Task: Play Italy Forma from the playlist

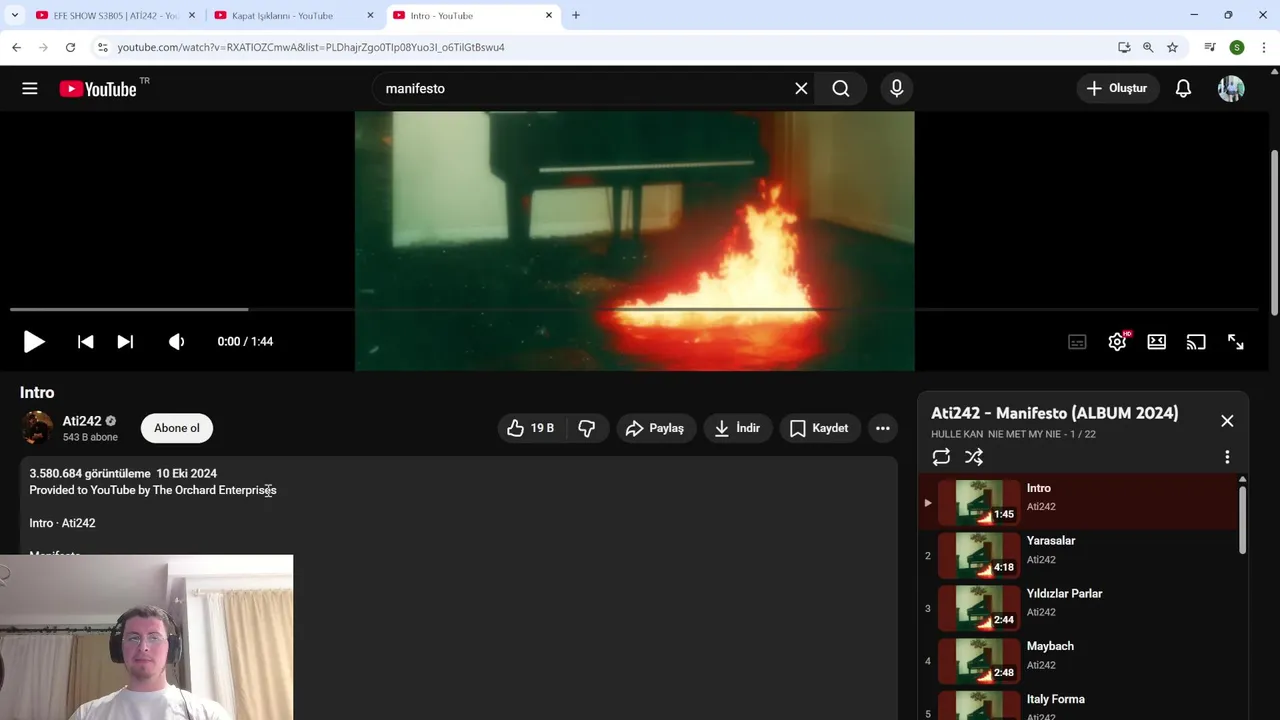Action: click(1078, 705)
